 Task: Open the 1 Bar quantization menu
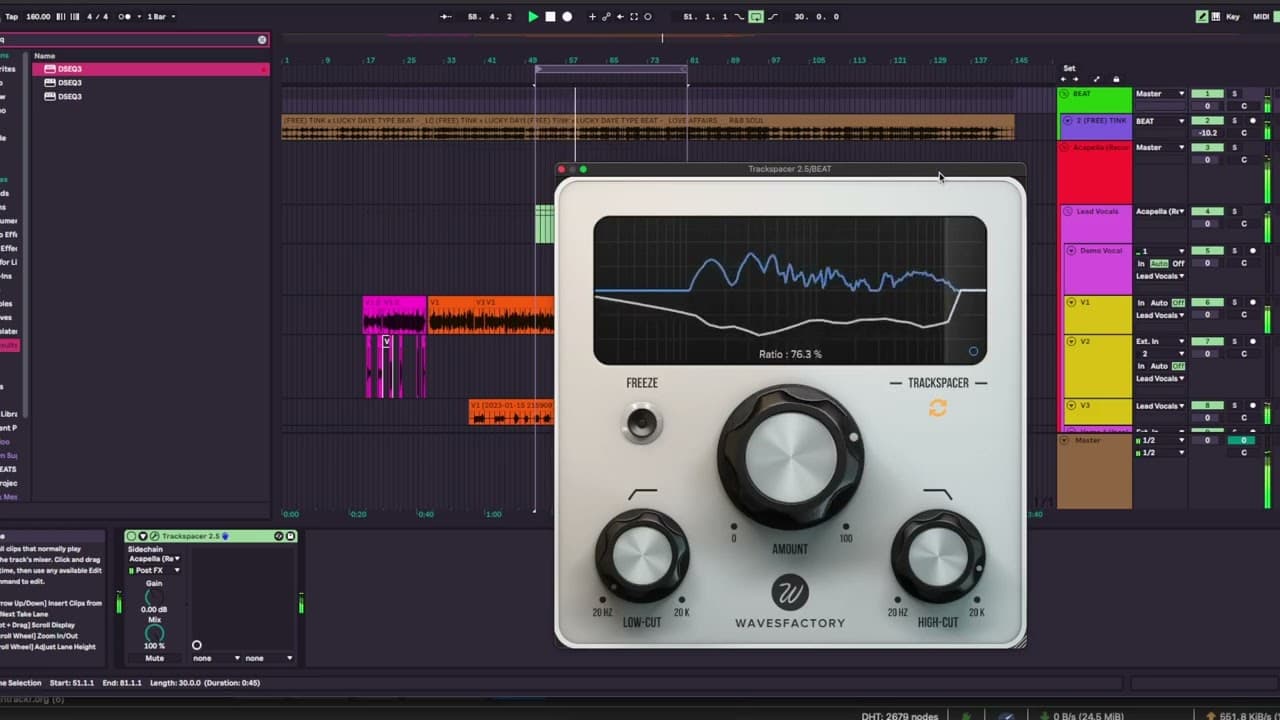162,17
